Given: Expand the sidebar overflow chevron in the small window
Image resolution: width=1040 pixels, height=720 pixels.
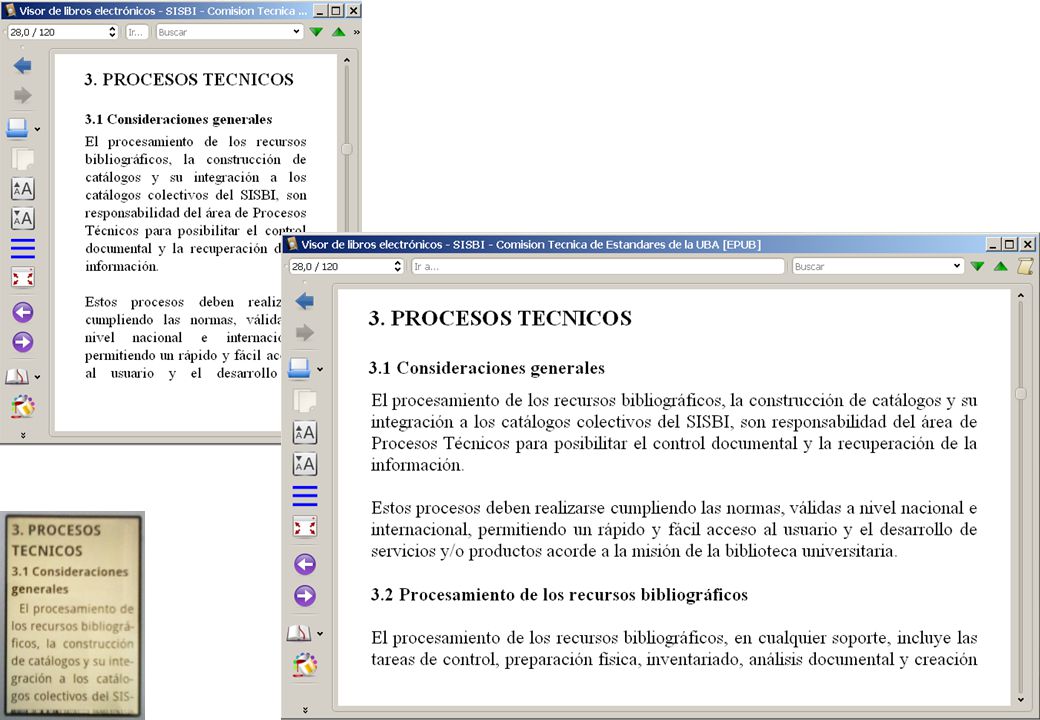Looking at the screenshot, I should [x=23, y=435].
